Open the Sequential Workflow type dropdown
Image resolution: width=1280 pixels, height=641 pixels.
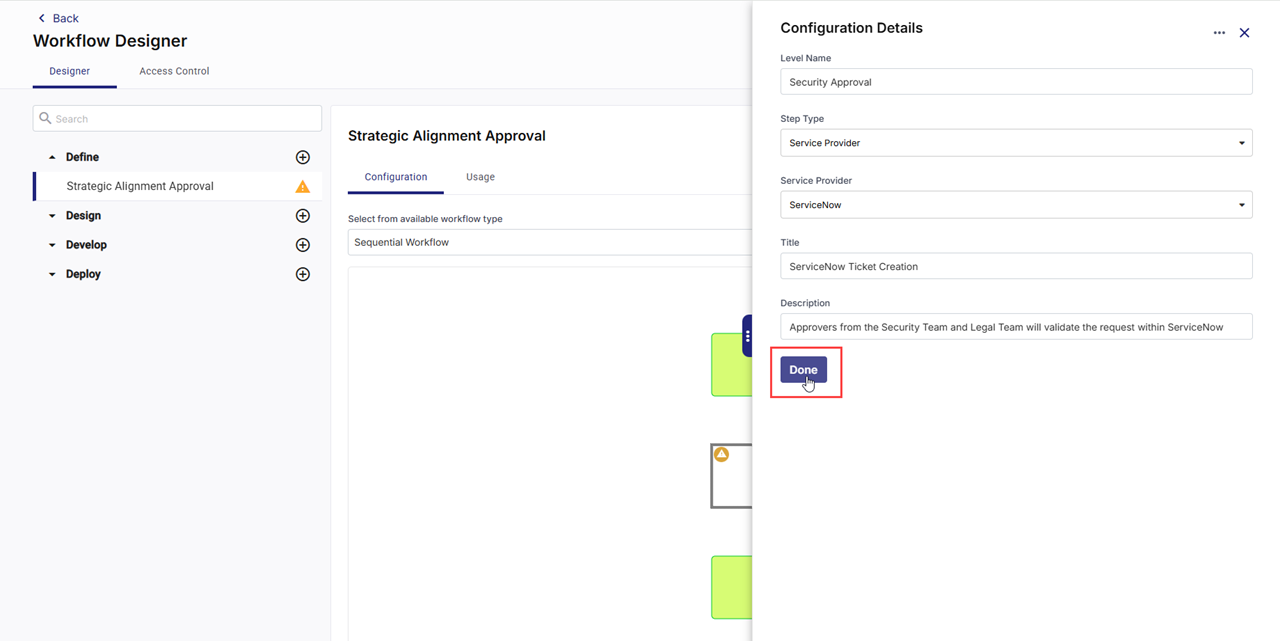pyautogui.click(x=550, y=242)
